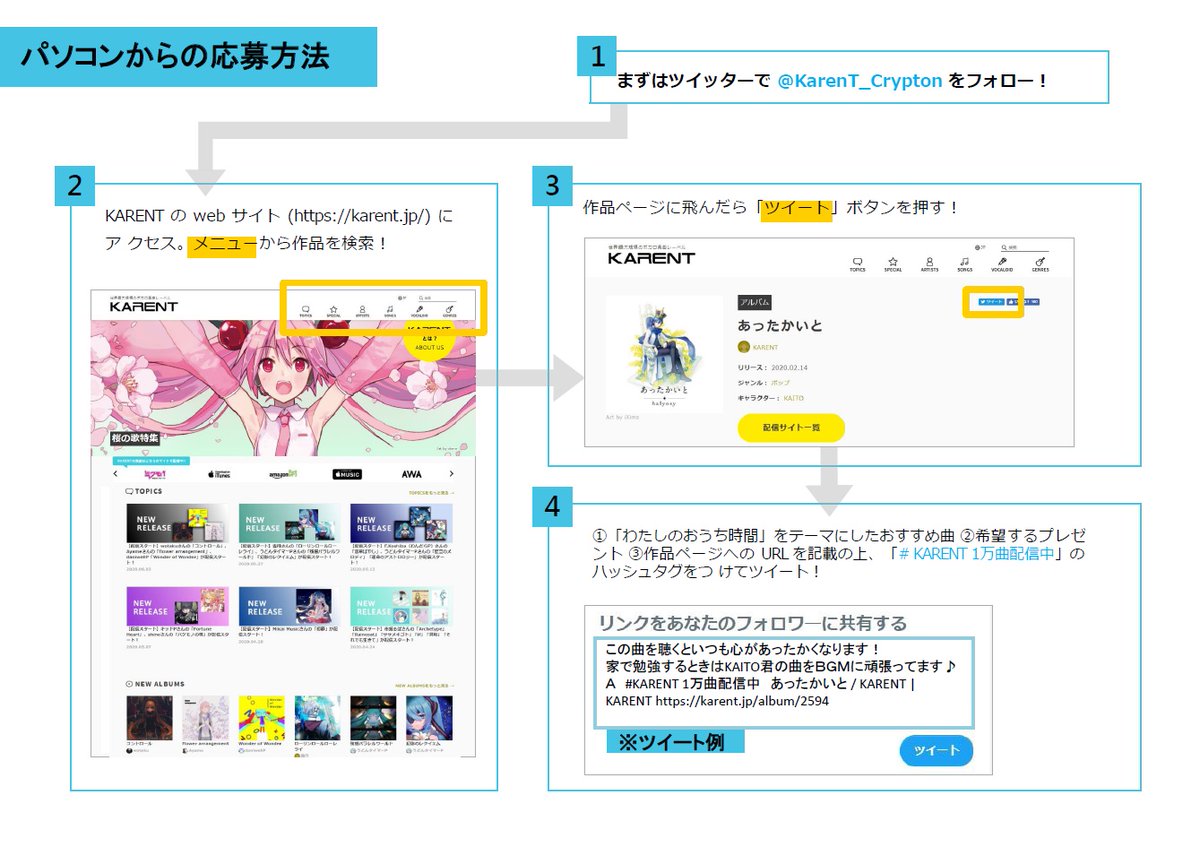This screenshot has height=847, width=1200.
Task: Click SPECIAL star icon on album page
Action: (x=893, y=264)
